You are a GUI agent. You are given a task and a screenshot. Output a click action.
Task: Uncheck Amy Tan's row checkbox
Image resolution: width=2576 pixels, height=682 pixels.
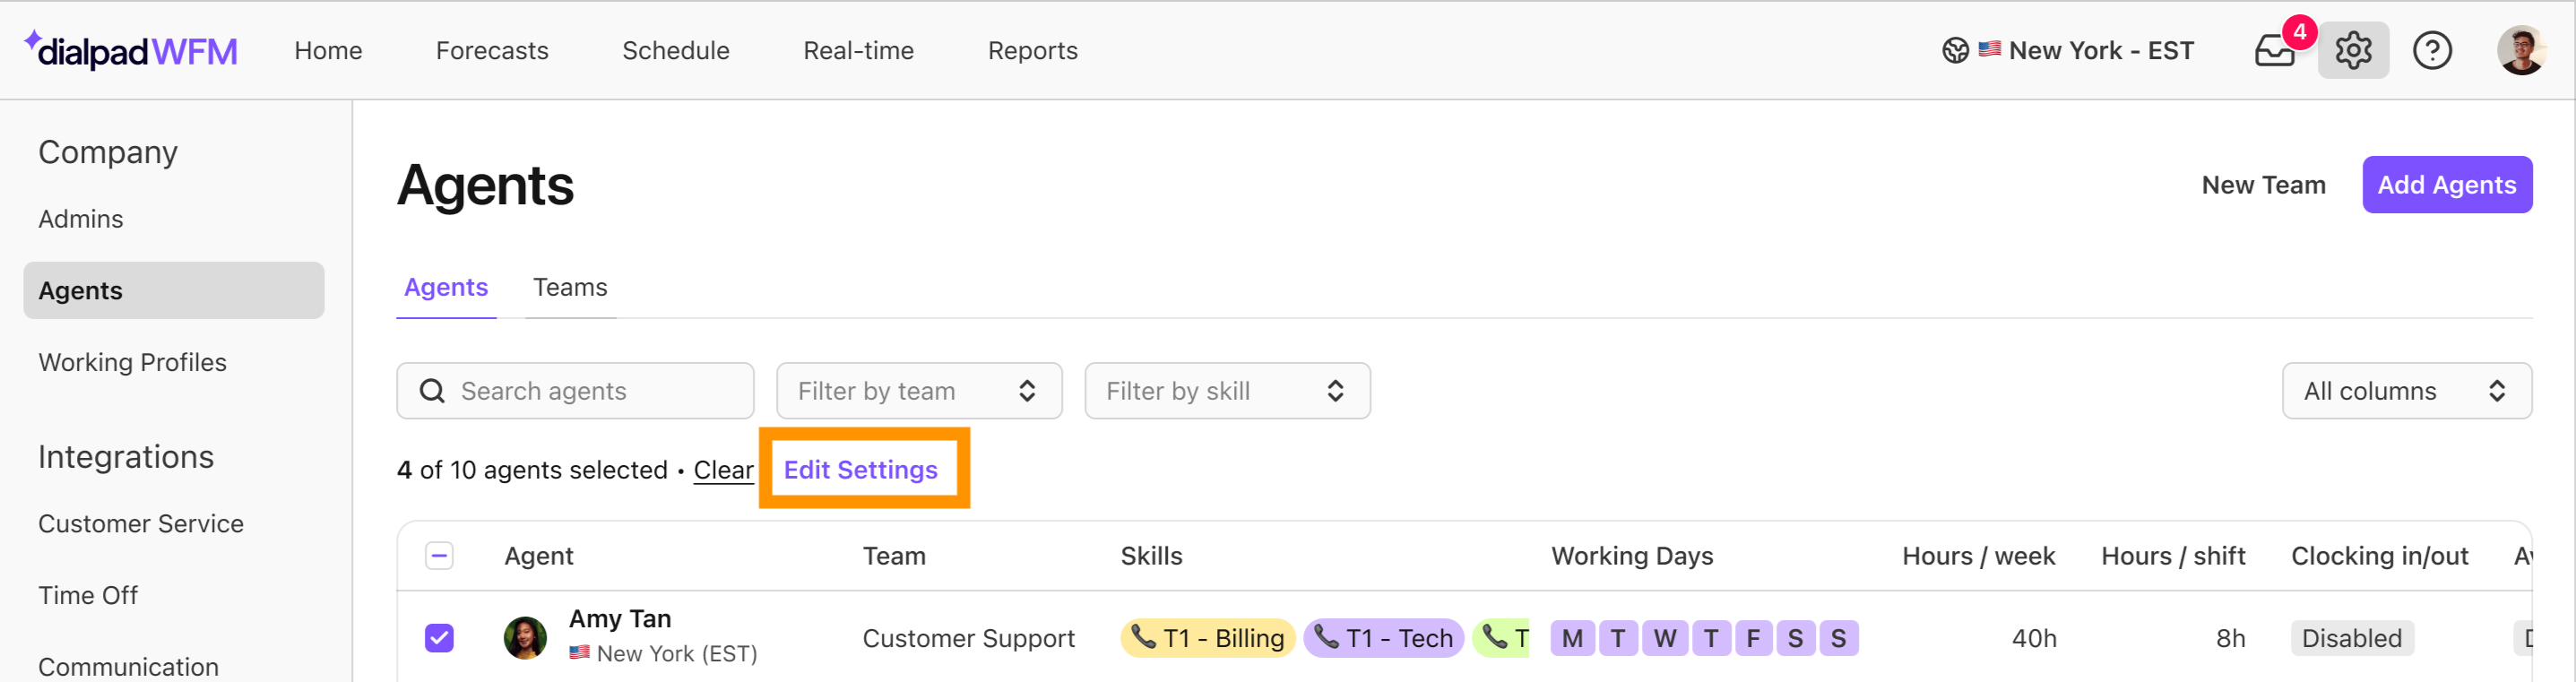(x=439, y=638)
